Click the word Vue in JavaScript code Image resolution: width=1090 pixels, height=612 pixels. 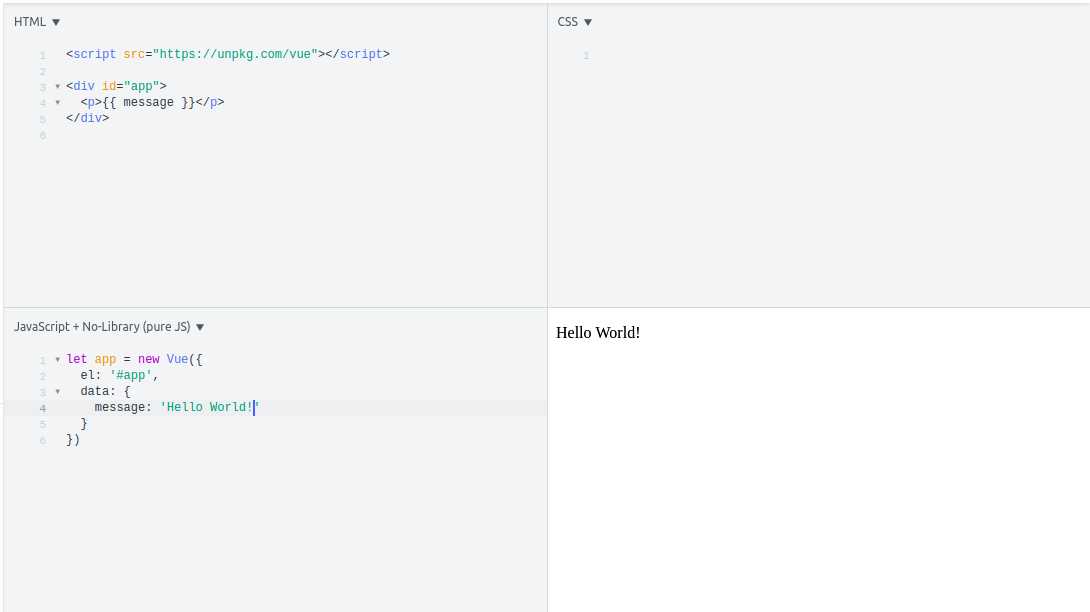(177, 360)
